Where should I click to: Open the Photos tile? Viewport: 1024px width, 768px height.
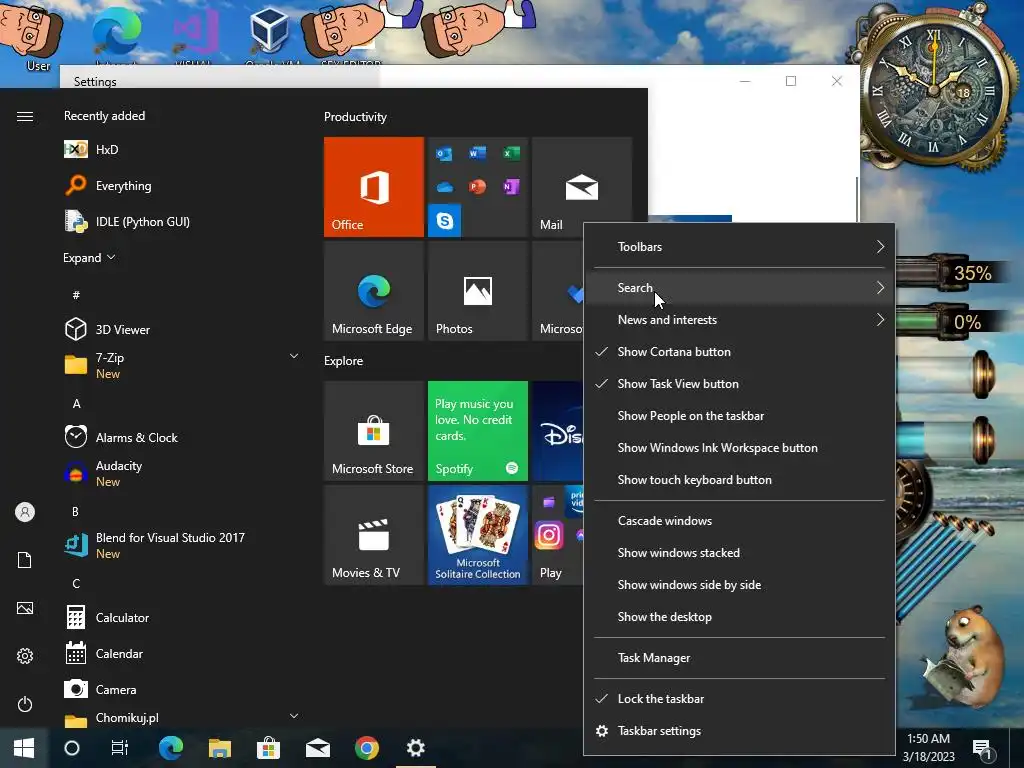(x=477, y=291)
